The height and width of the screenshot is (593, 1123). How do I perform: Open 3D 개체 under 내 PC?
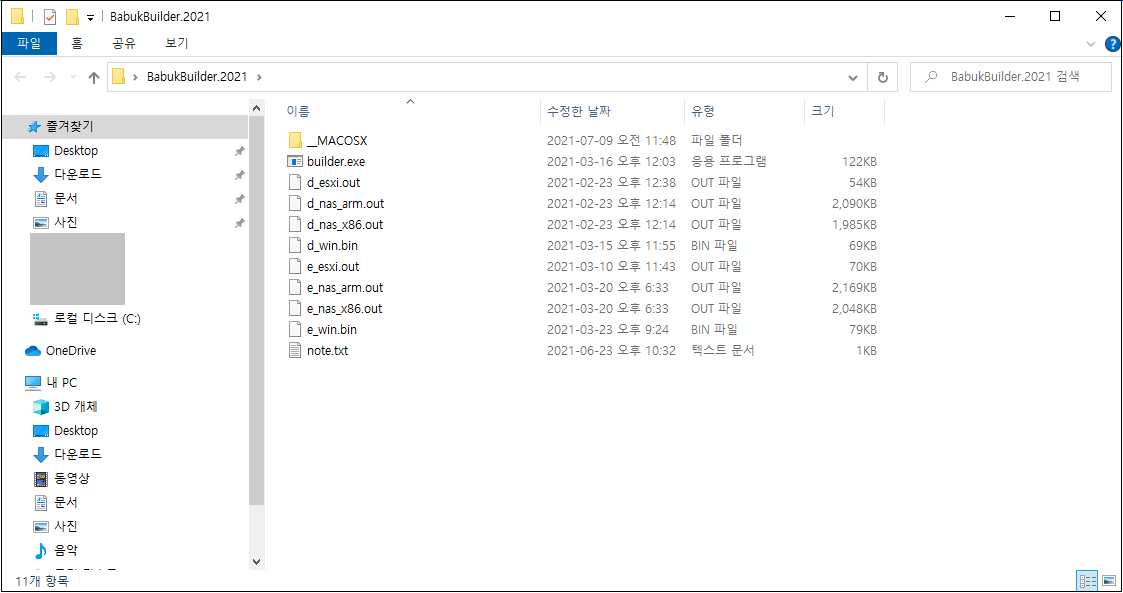[x=75, y=407]
